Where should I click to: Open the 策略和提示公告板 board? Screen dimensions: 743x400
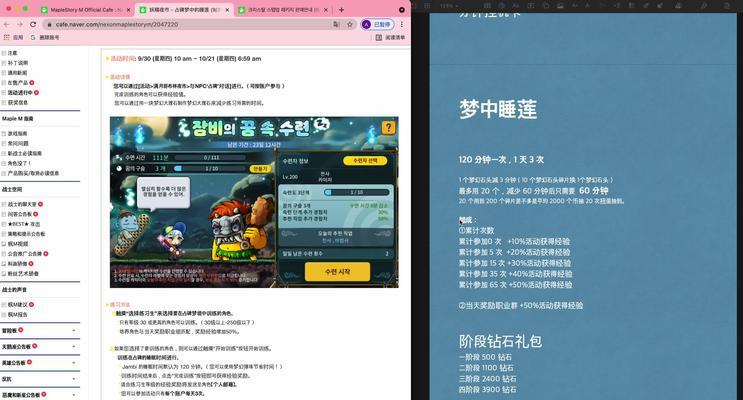[27, 234]
